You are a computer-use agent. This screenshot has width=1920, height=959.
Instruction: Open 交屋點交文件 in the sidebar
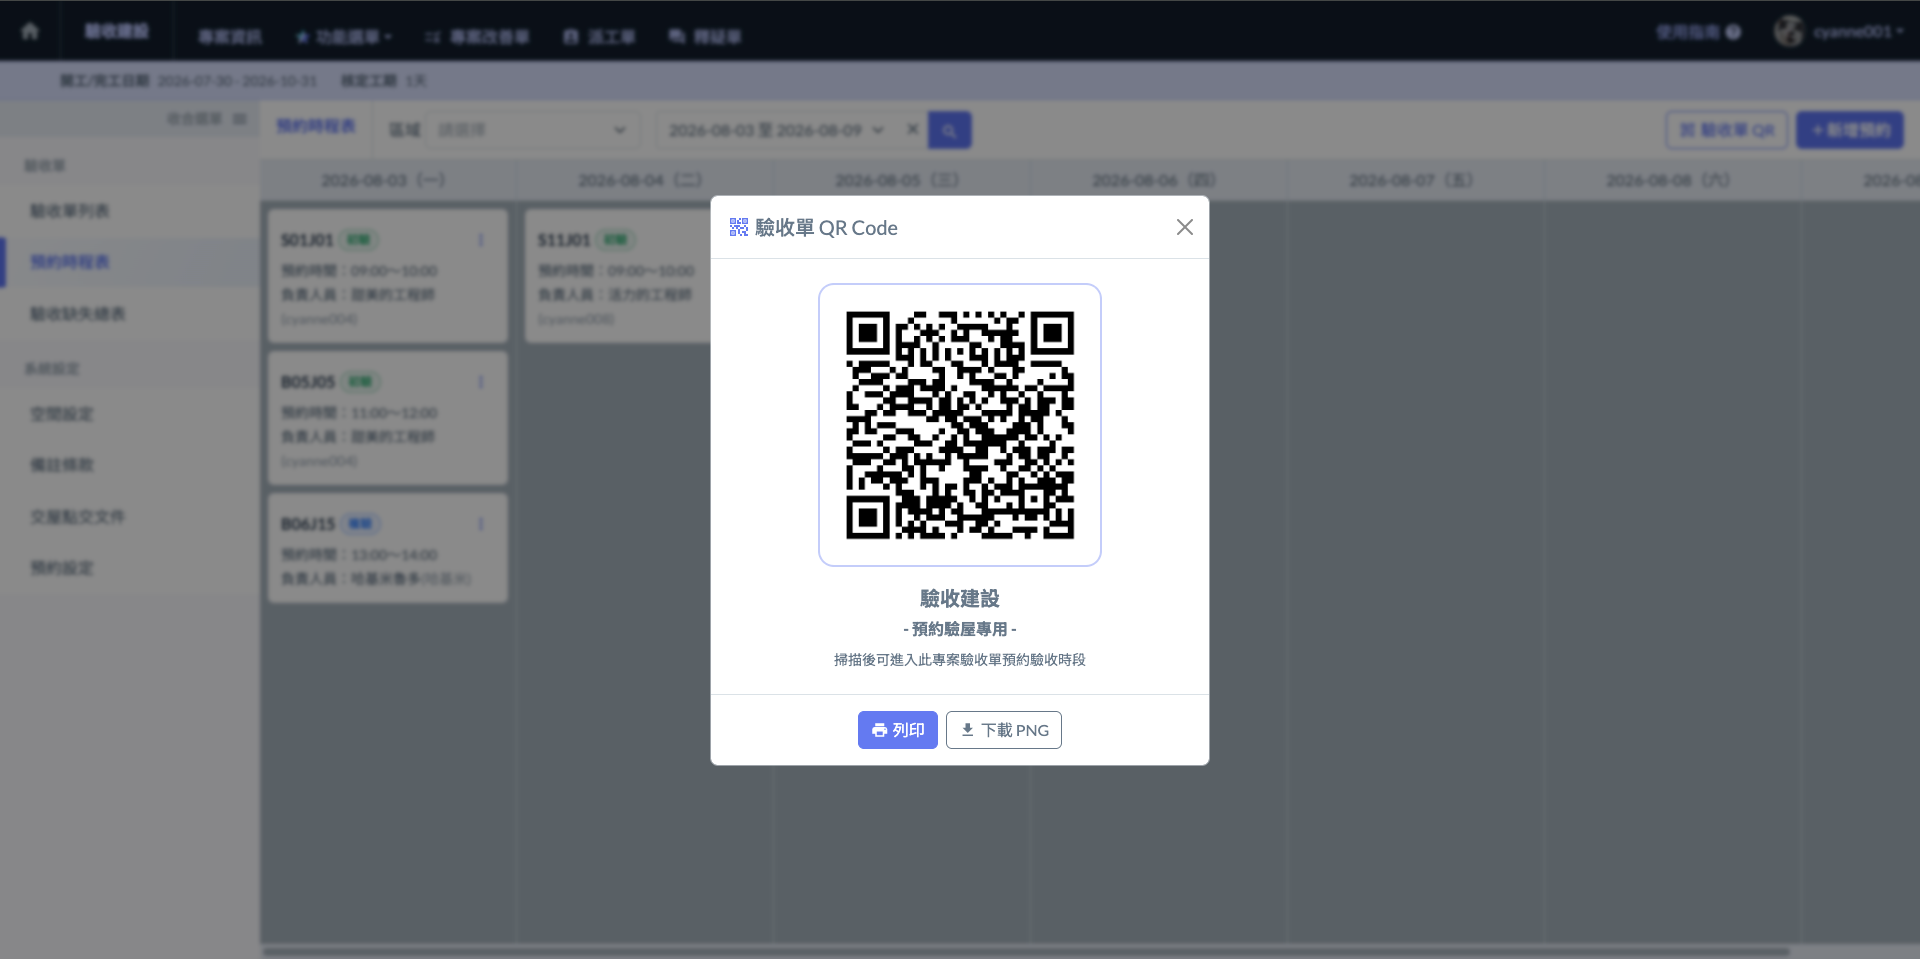pos(130,517)
